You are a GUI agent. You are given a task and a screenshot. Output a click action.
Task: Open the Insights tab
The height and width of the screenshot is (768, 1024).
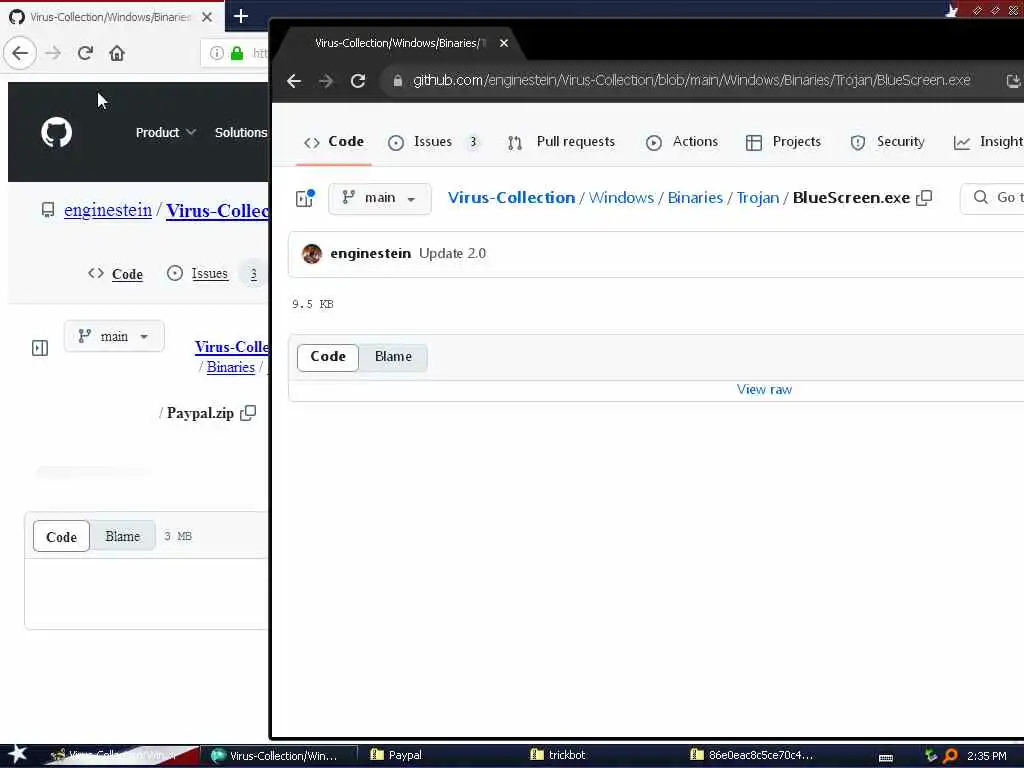point(989,142)
